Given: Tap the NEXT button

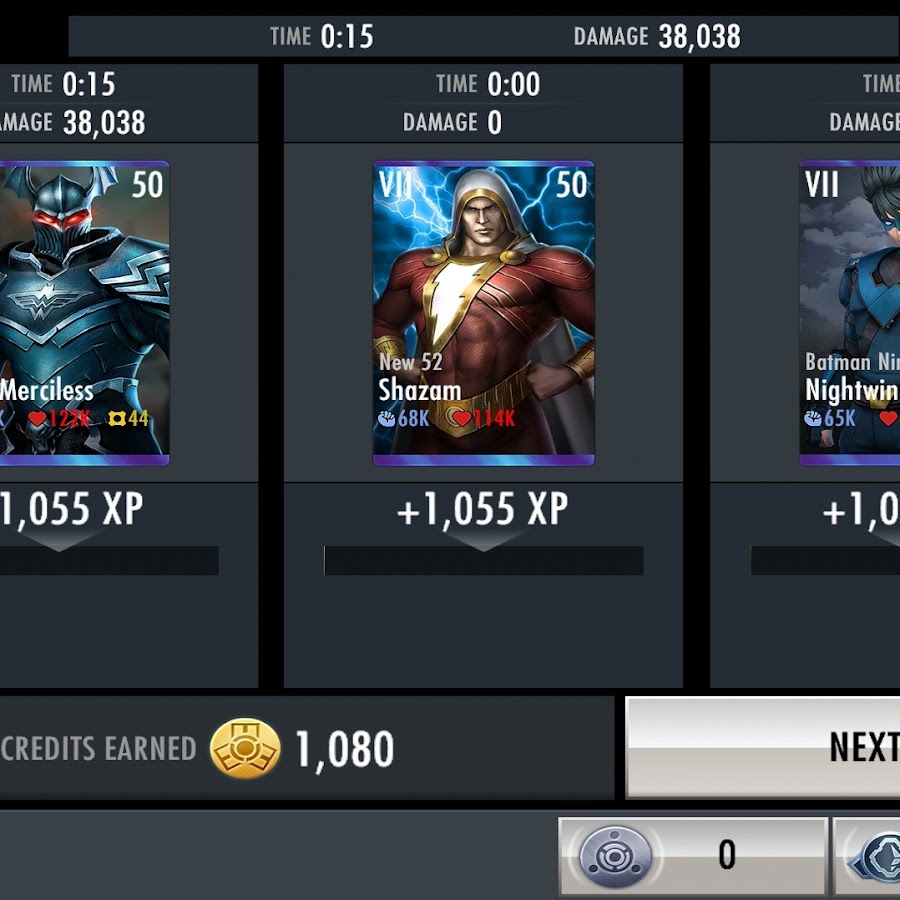Looking at the screenshot, I should (x=763, y=747).
